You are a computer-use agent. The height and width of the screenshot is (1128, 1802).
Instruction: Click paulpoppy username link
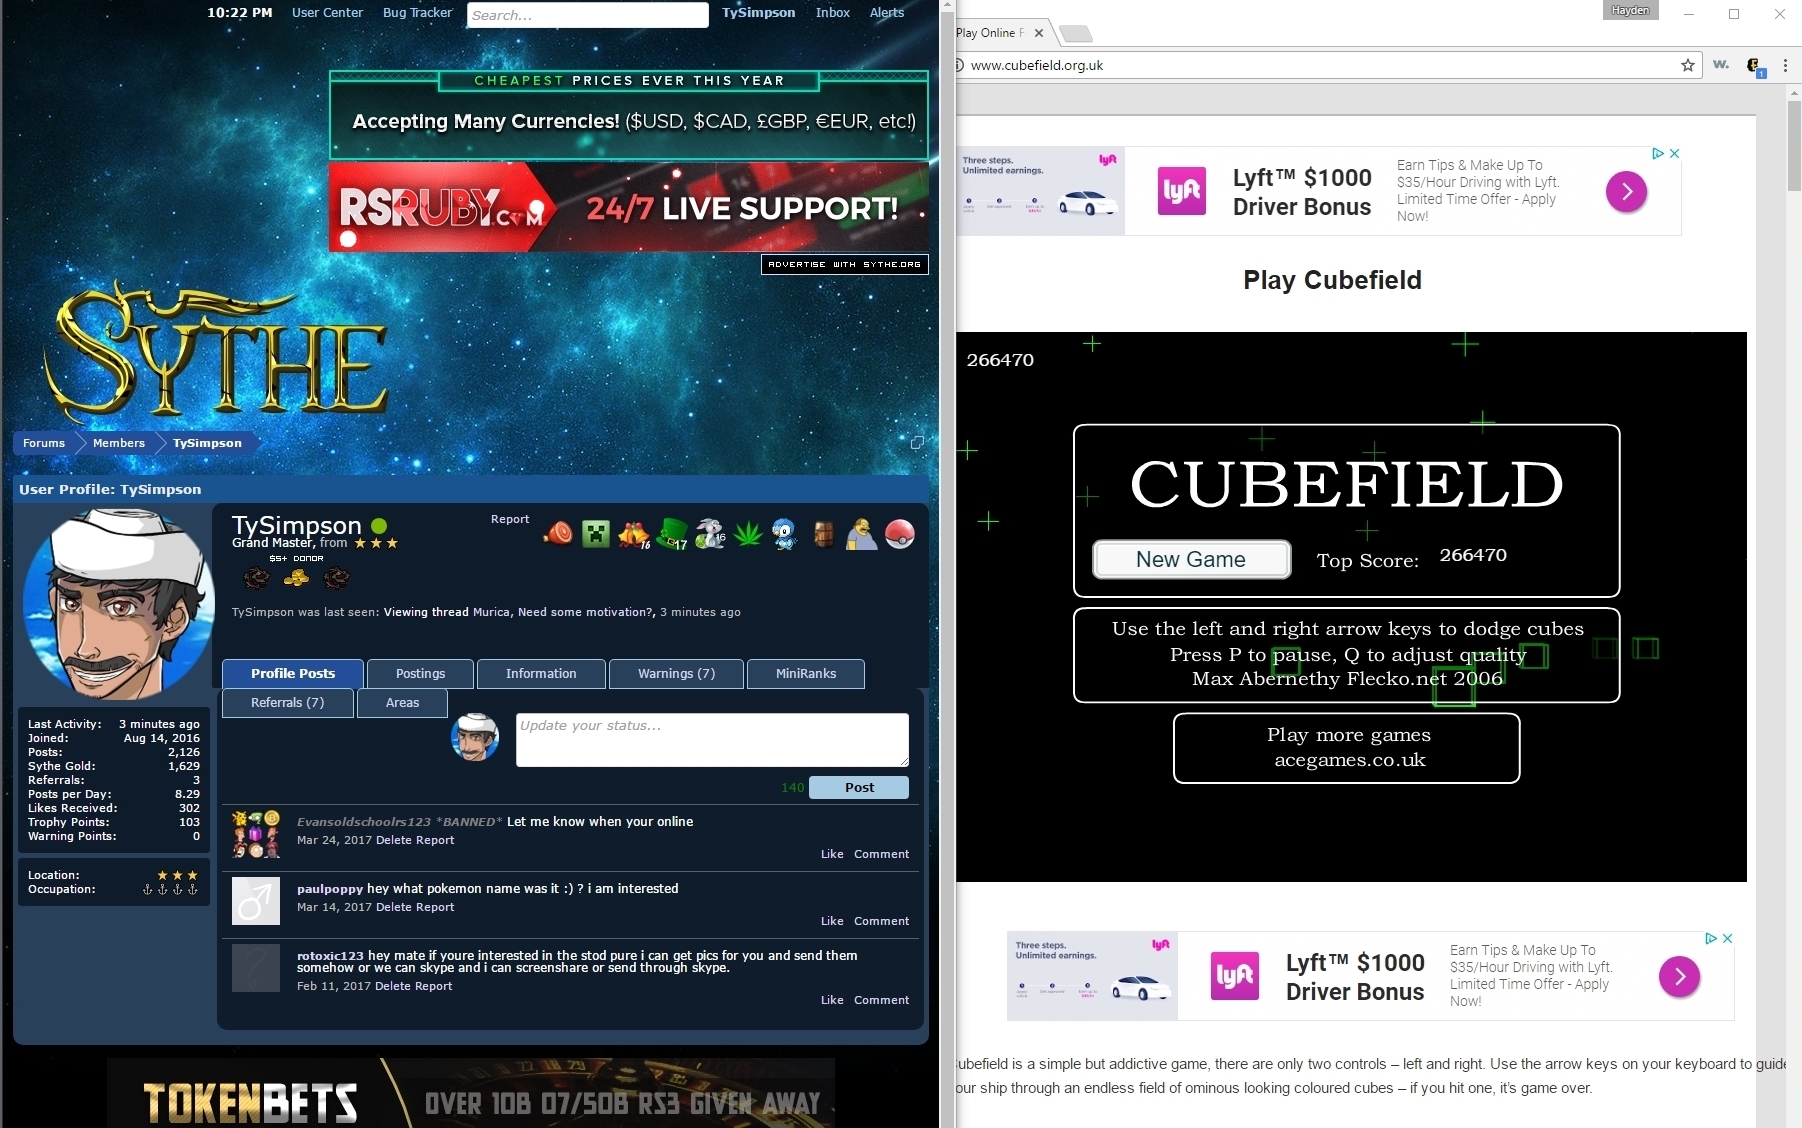coord(330,888)
